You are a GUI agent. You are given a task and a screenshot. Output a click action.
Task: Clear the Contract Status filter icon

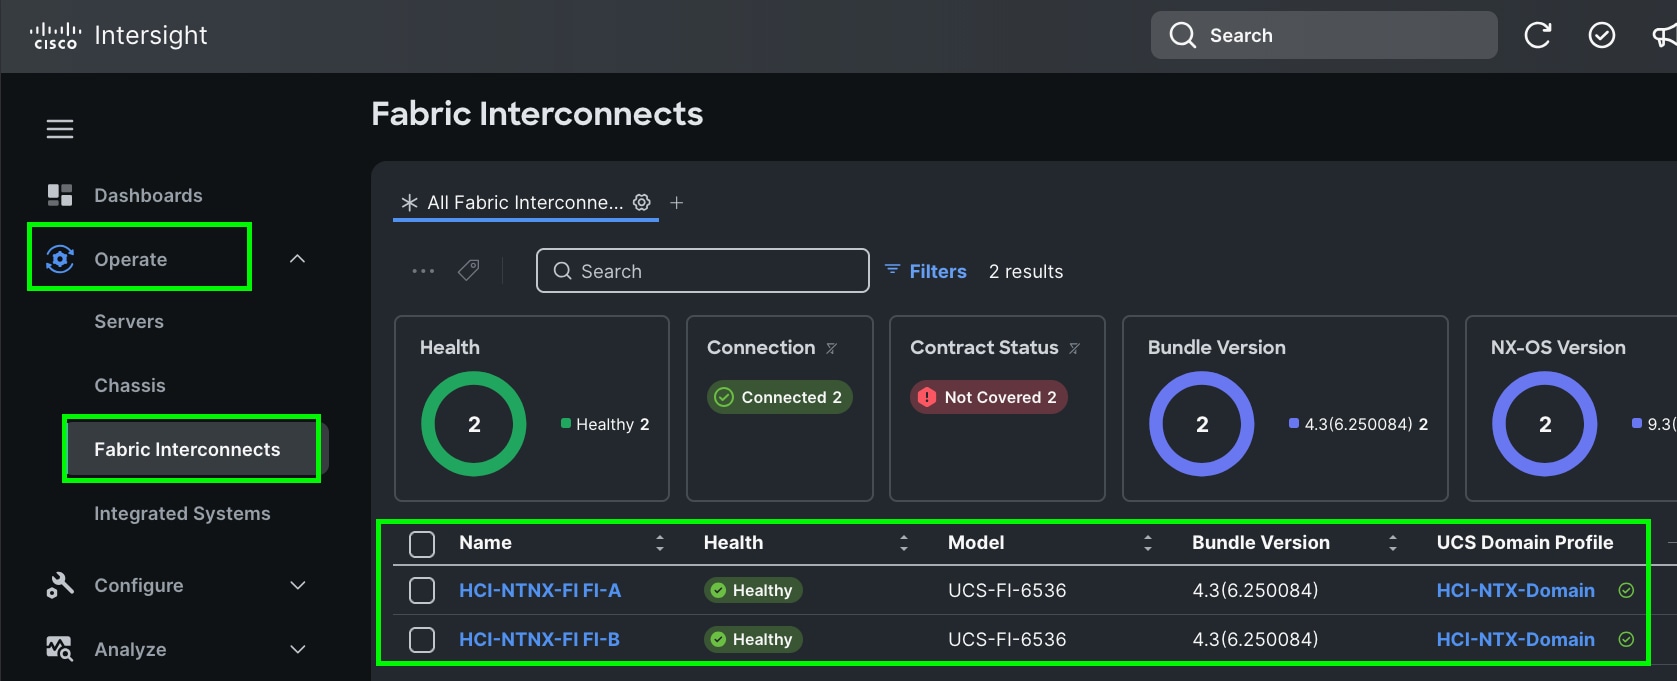click(1074, 348)
